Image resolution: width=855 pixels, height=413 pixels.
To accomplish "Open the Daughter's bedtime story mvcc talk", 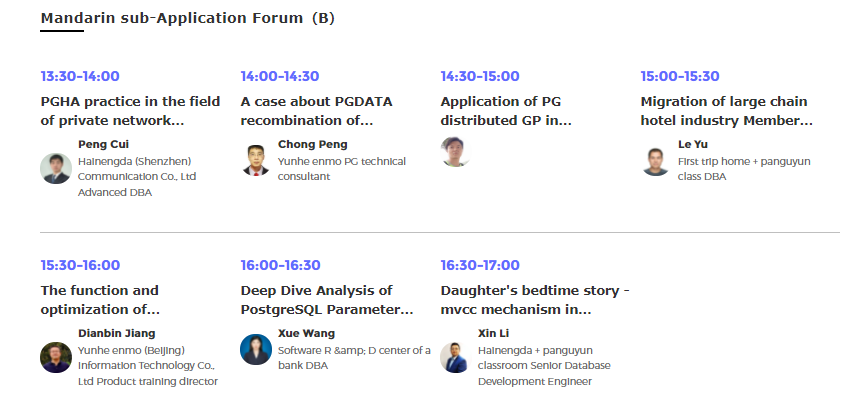I will 535,300.
